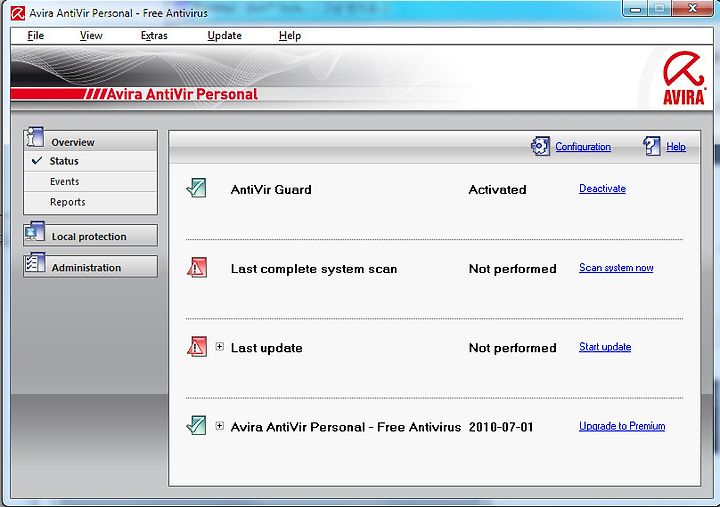The width and height of the screenshot is (720, 507).
Task: Click Scan system now link
Action: click(x=616, y=268)
